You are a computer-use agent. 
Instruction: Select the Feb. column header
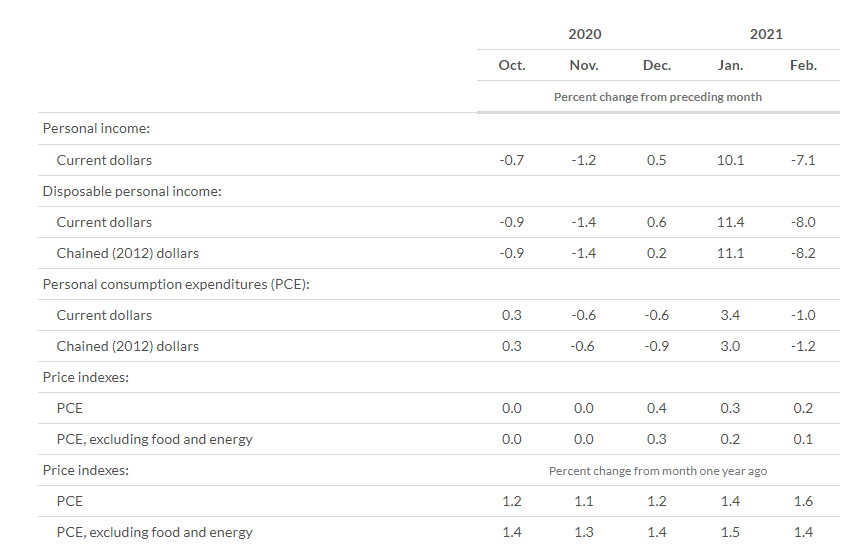pyautogui.click(x=803, y=65)
